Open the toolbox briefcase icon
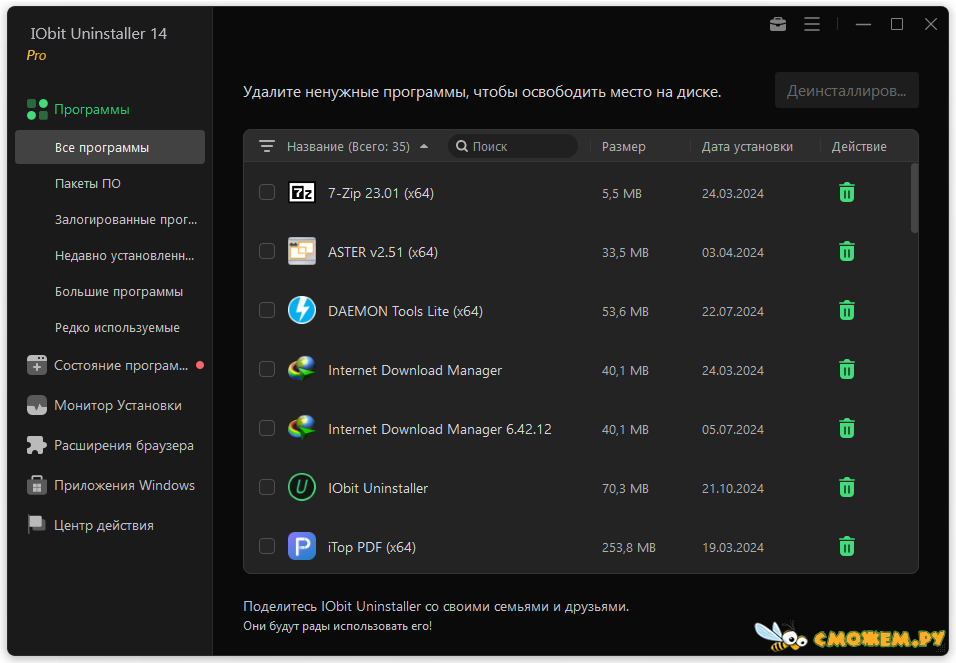The image size is (956, 663). pos(778,24)
